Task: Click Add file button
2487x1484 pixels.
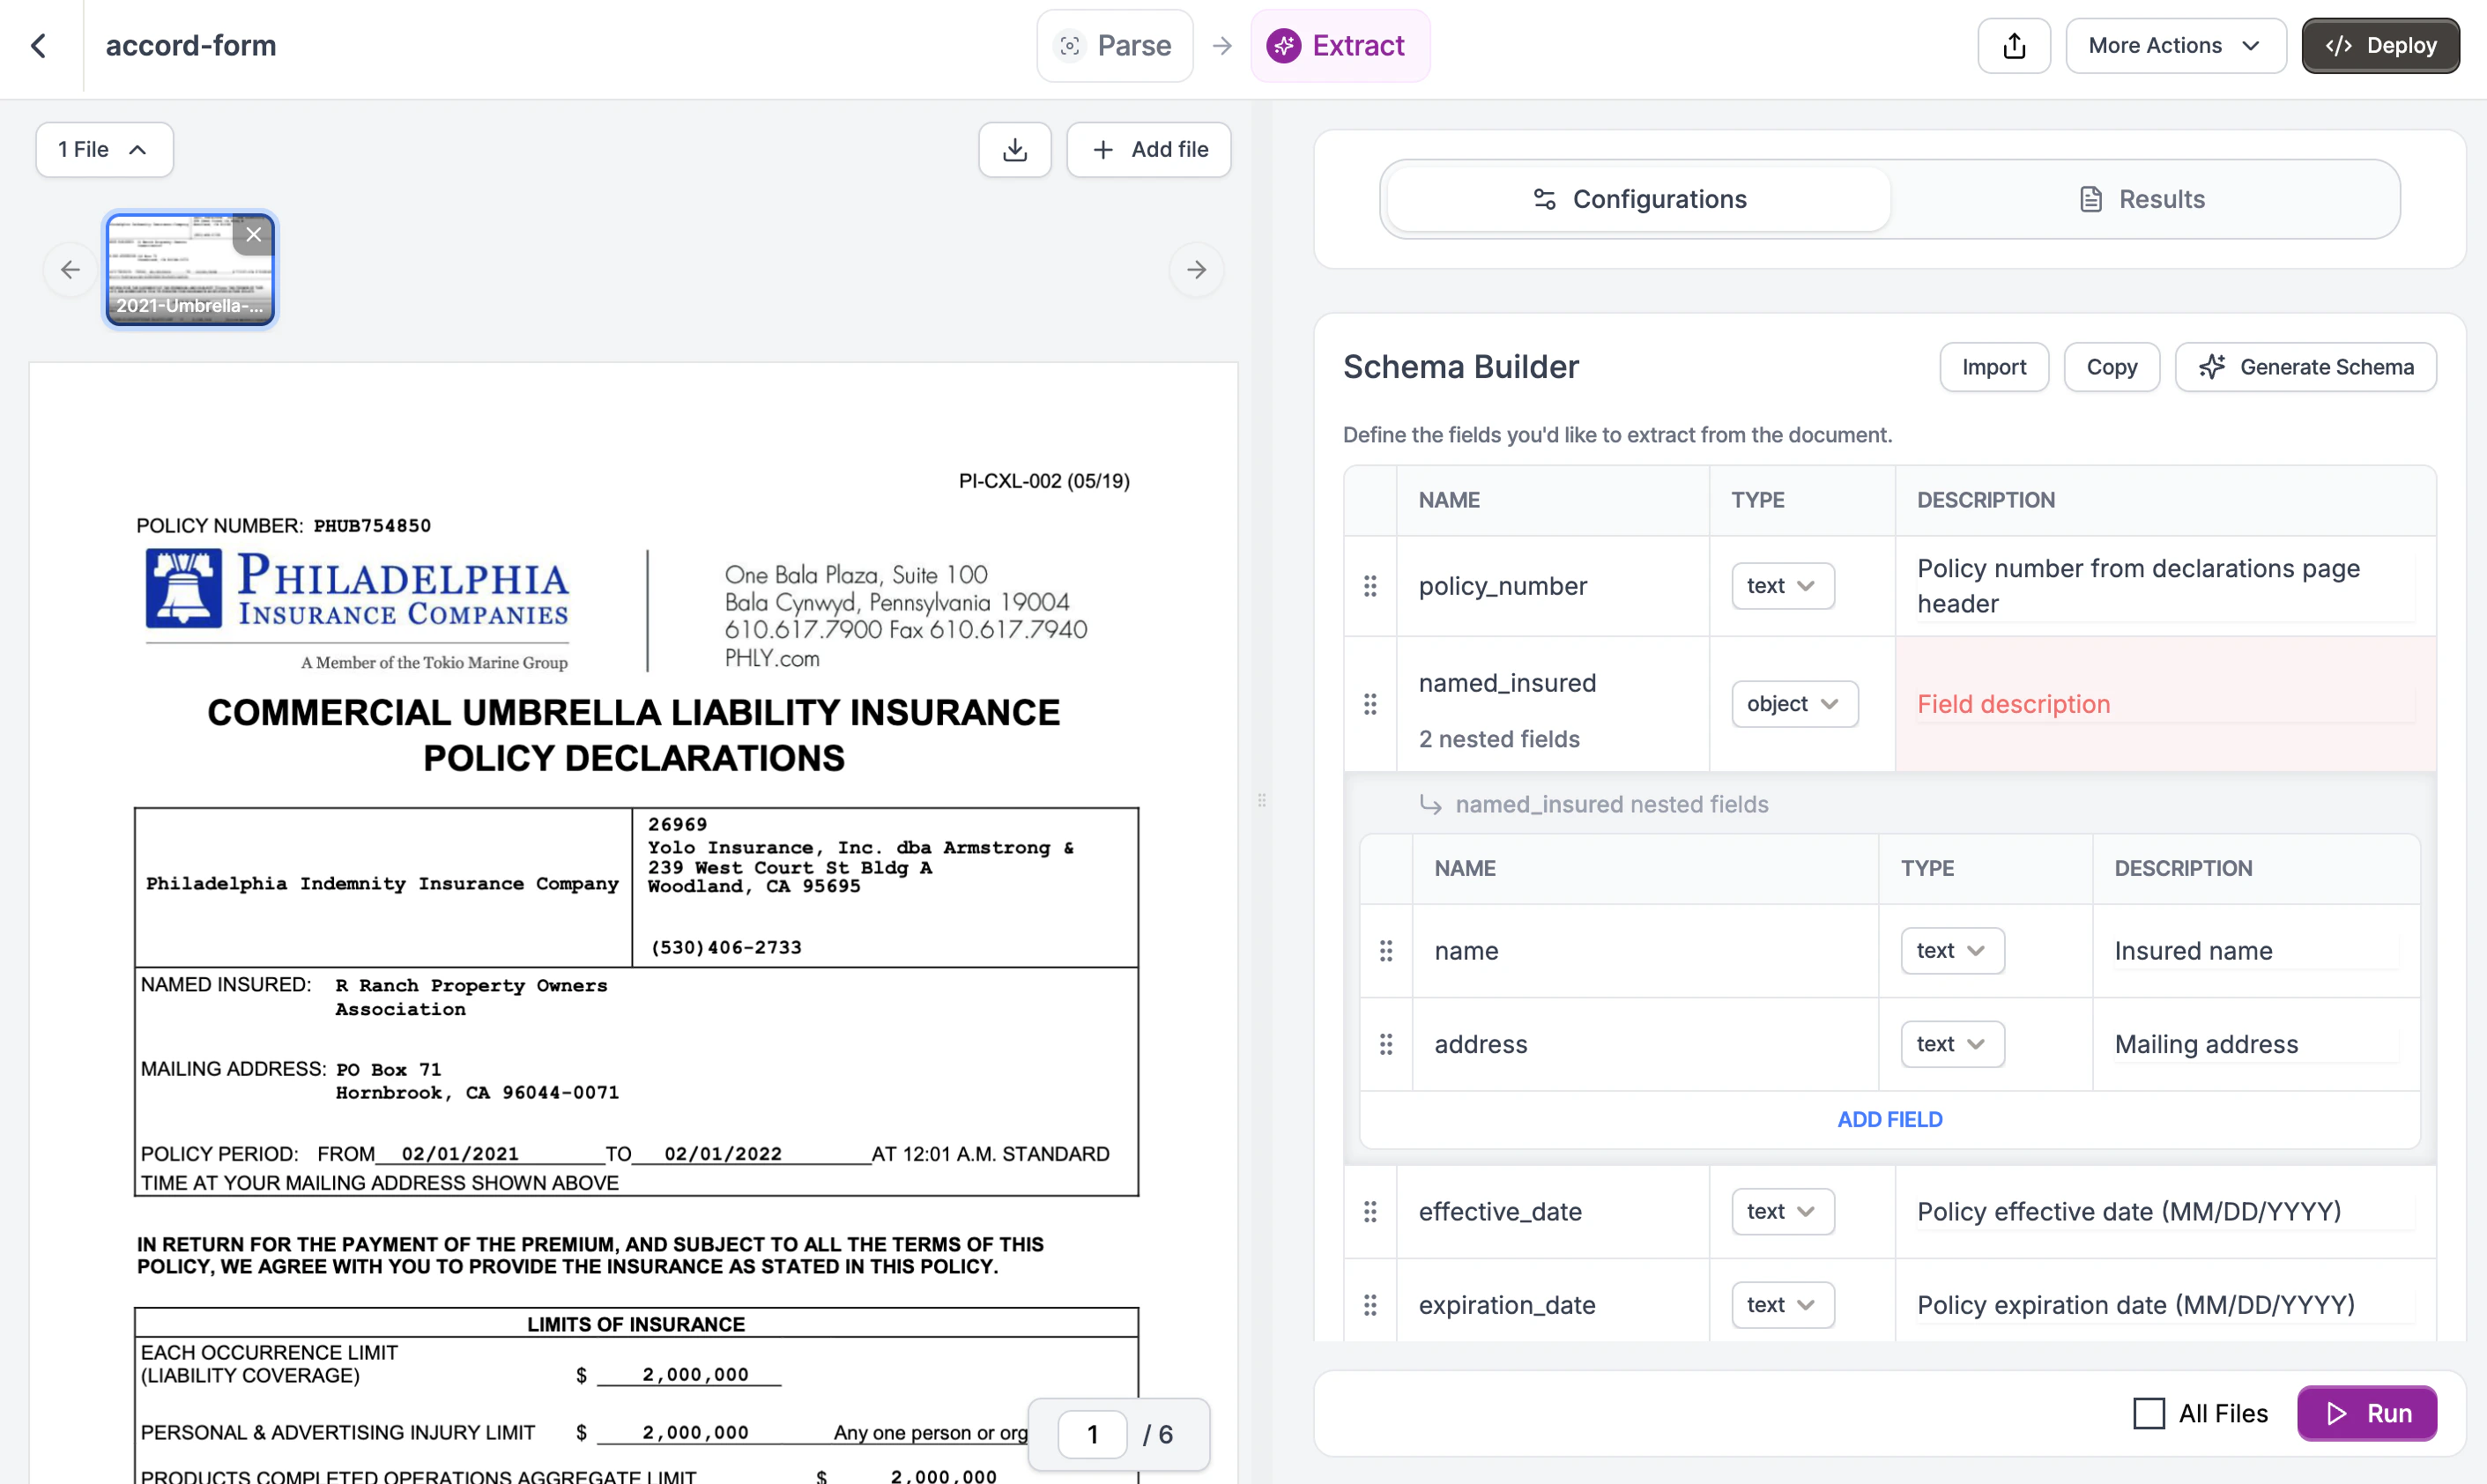Action: click(1148, 149)
